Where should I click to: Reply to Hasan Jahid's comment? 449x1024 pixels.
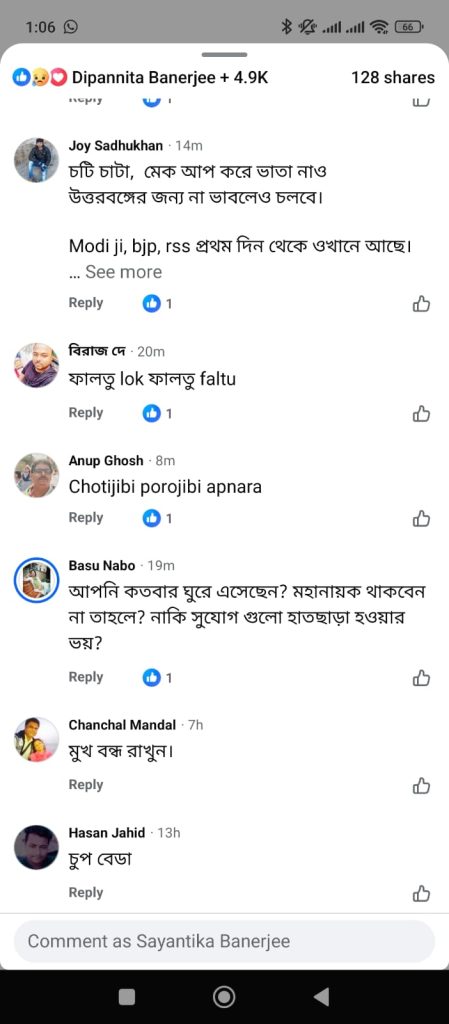pos(85,892)
